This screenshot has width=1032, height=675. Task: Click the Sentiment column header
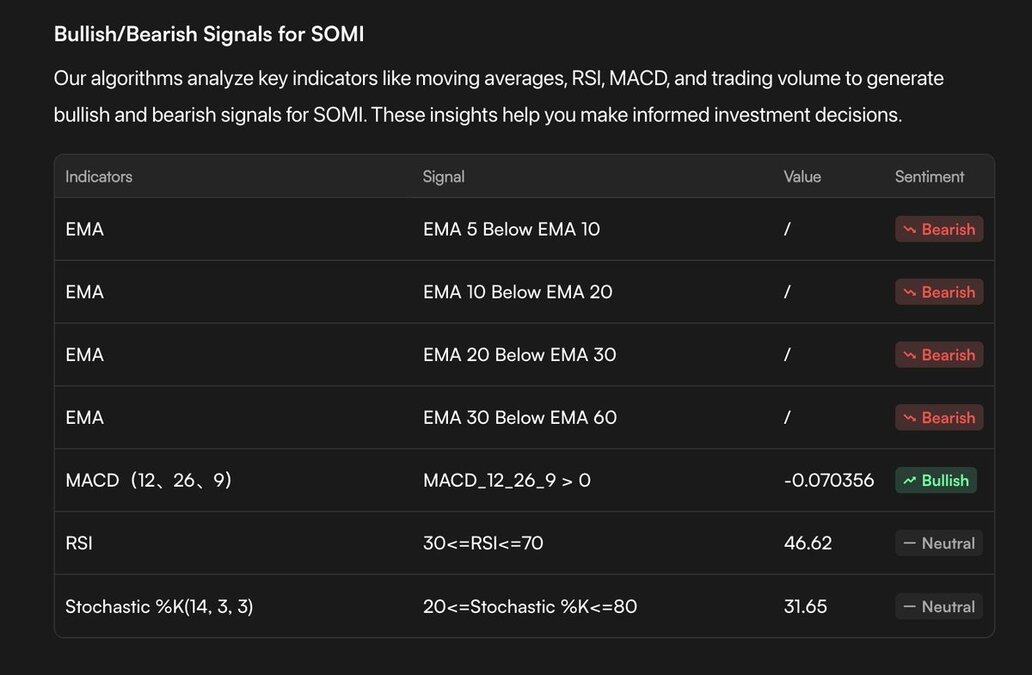929,177
